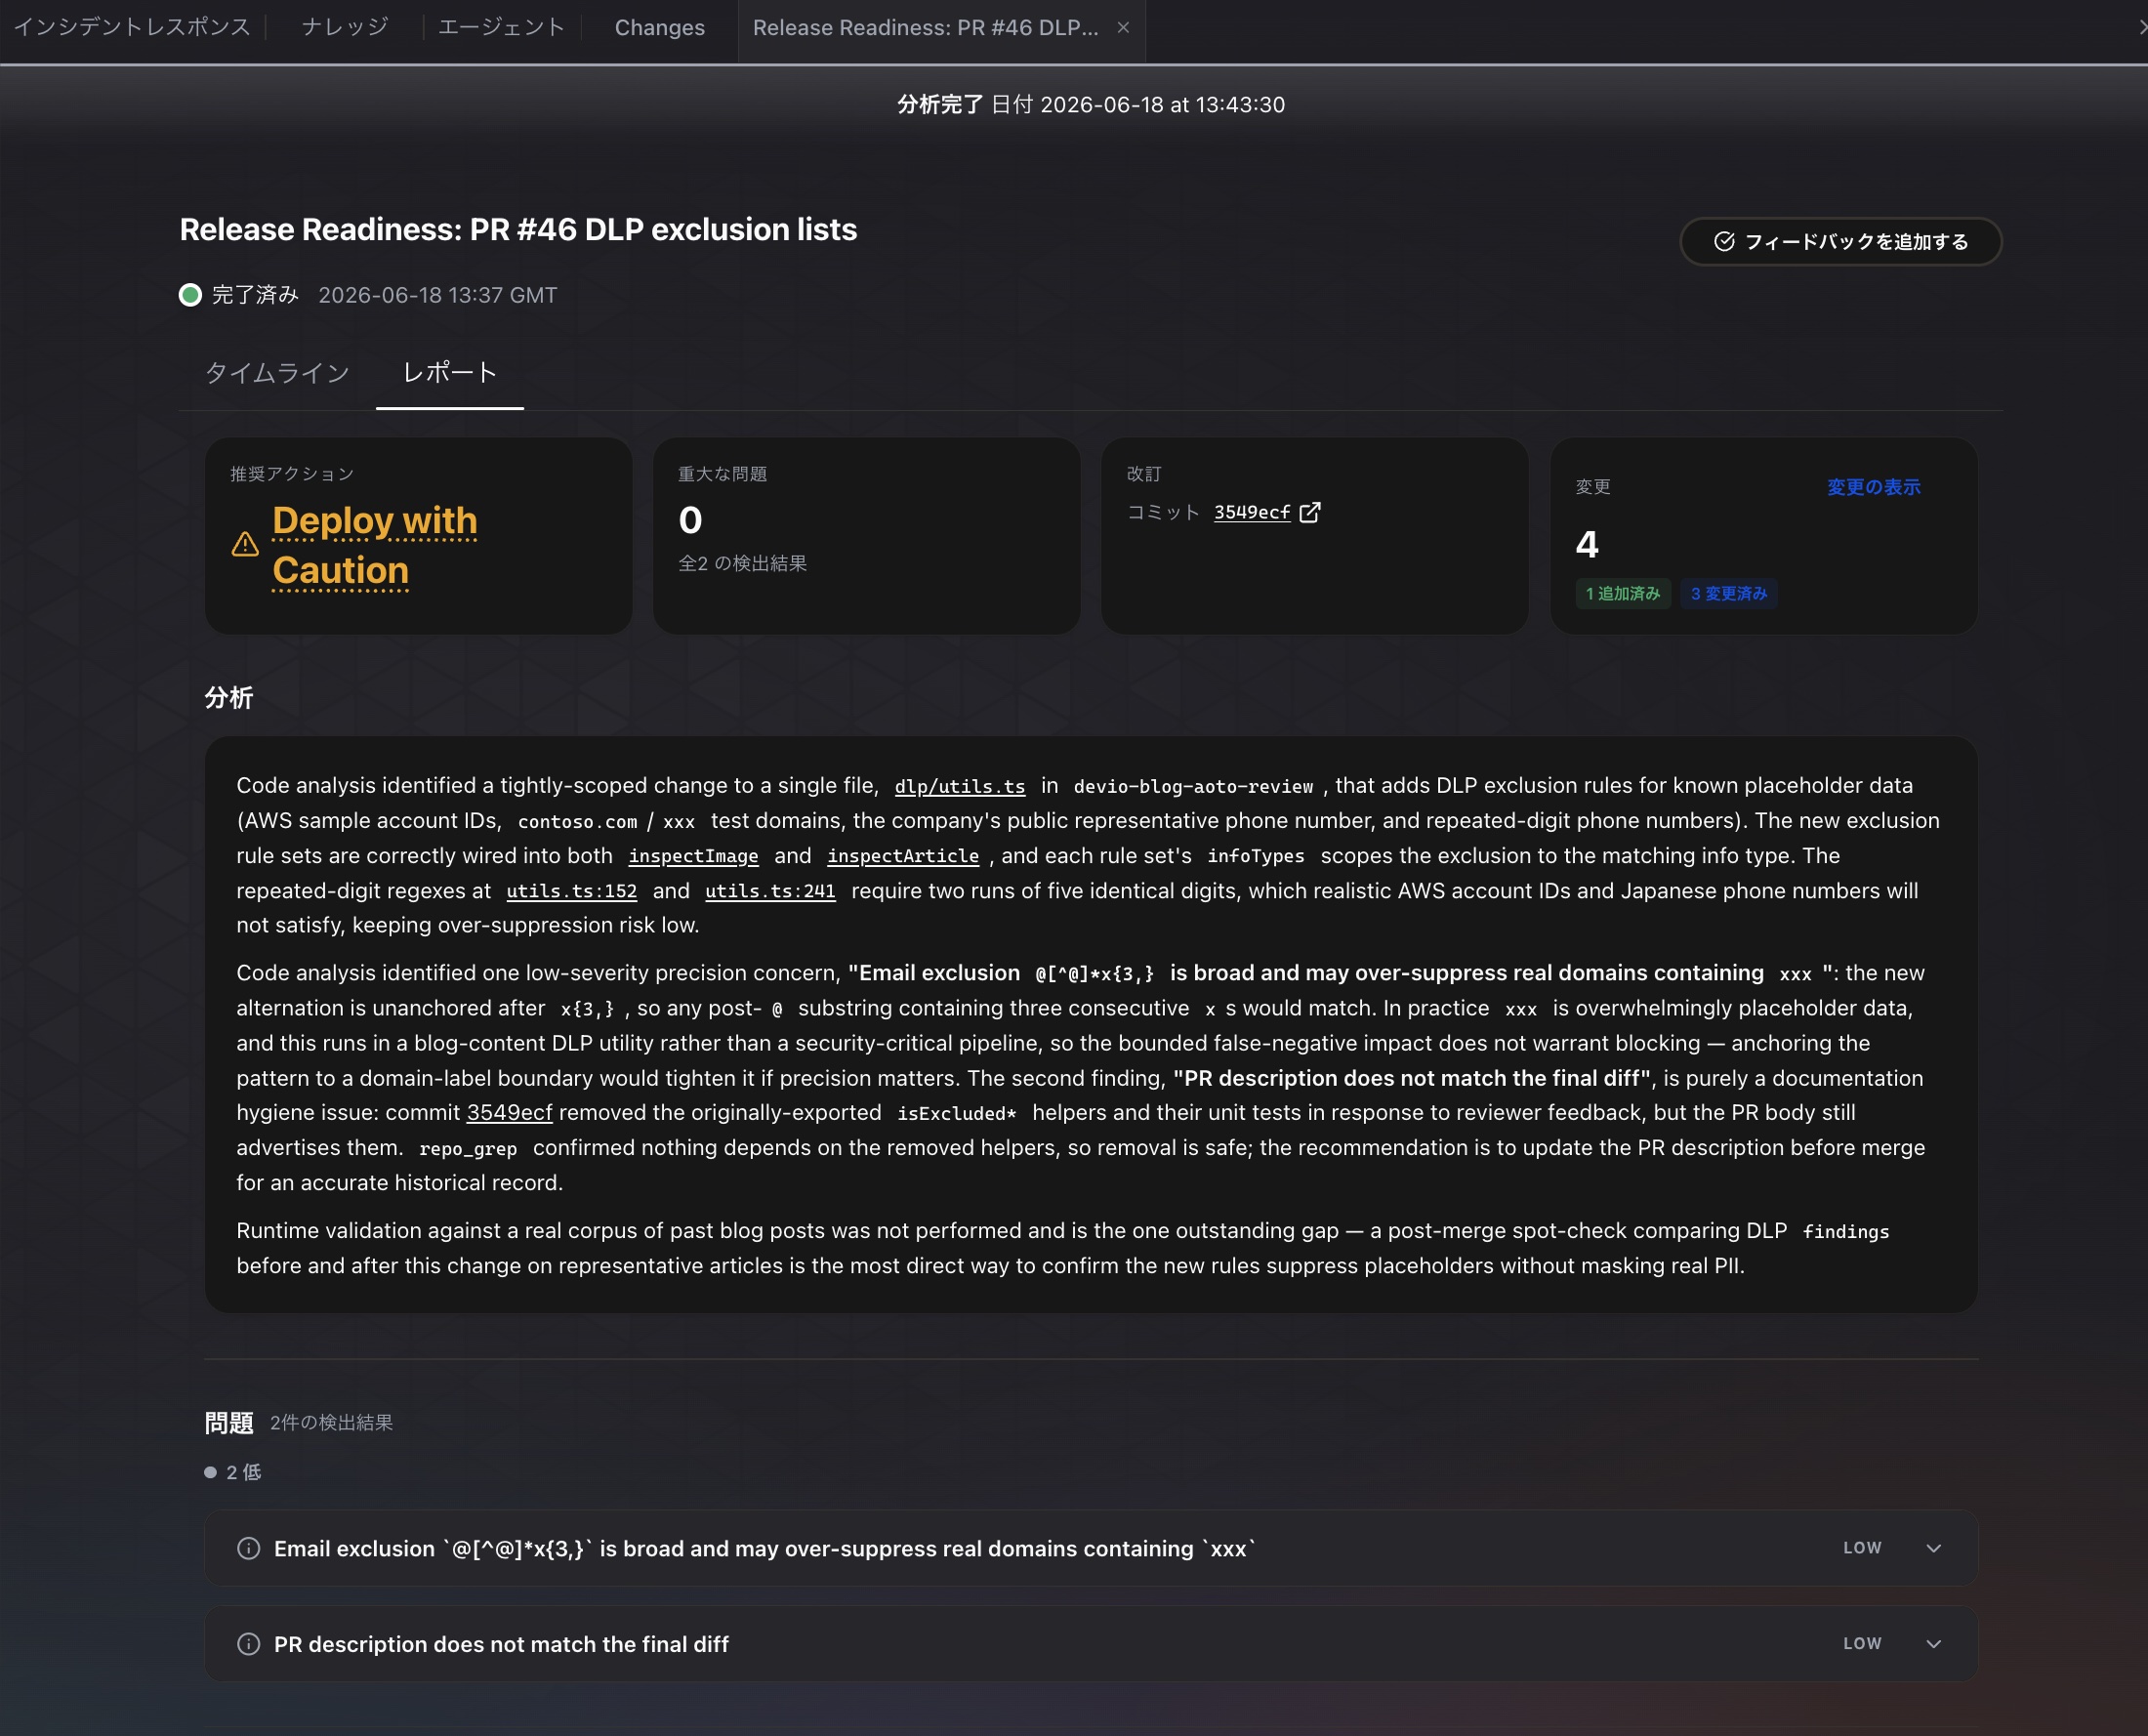Screen dimensions: 2148x1736
Task: Open dlp/utils.ts file link
Action: 959,786
